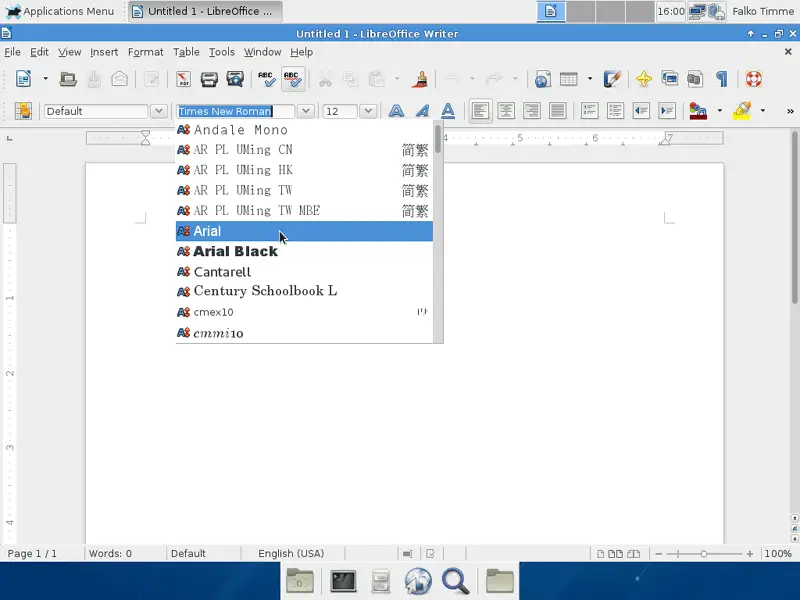800x600 pixels.
Task: Click the Insert Table icon
Action: [x=568, y=79]
